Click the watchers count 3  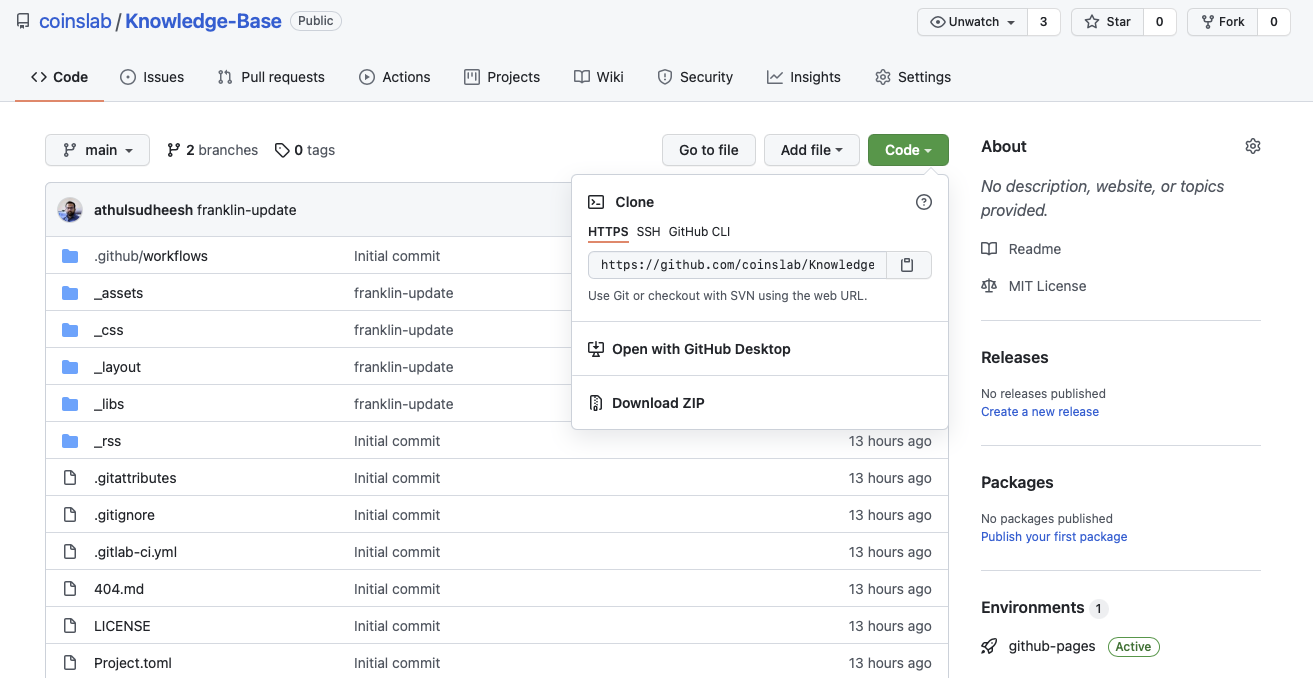(x=1044, y=22)
